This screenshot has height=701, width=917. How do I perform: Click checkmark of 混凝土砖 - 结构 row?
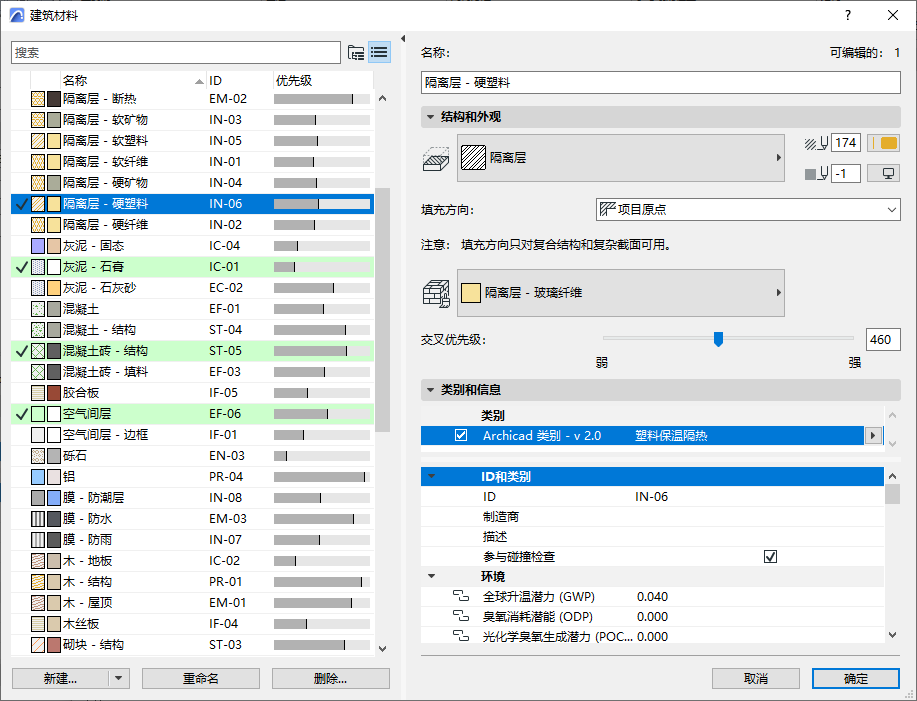[22, 351]
